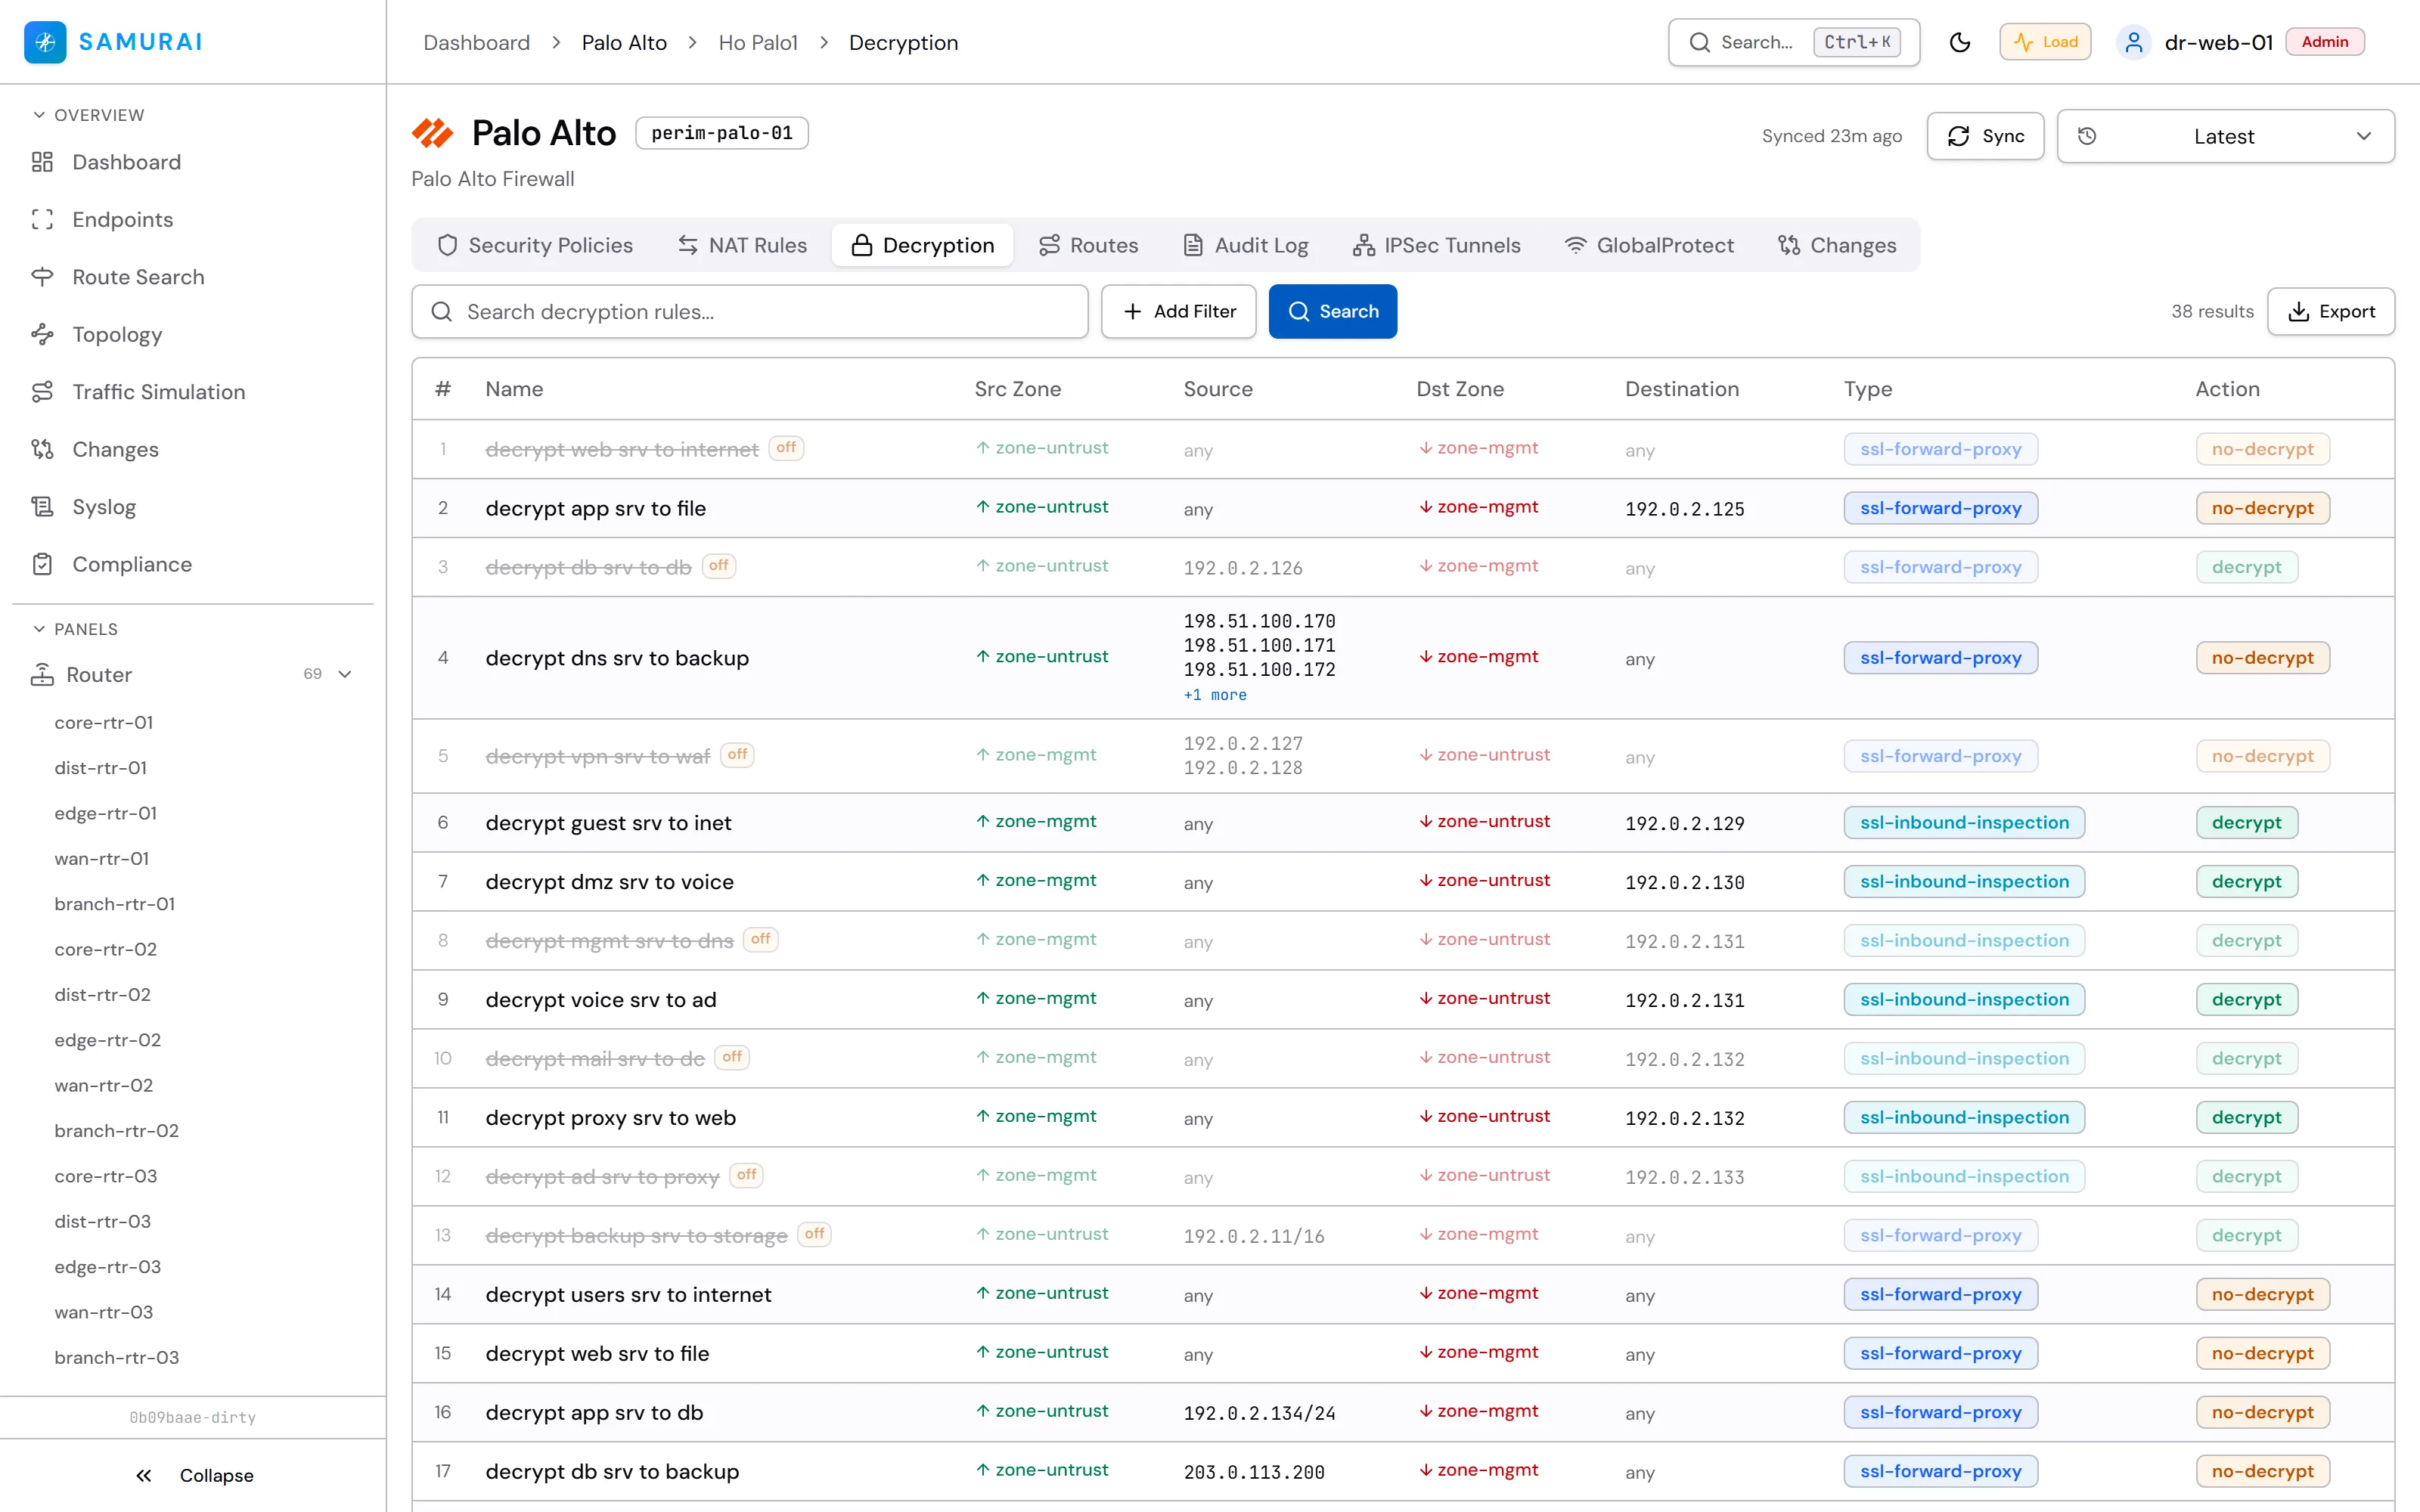
Task: Select branch-rtr-03 router
Action: pos(117,1357)
